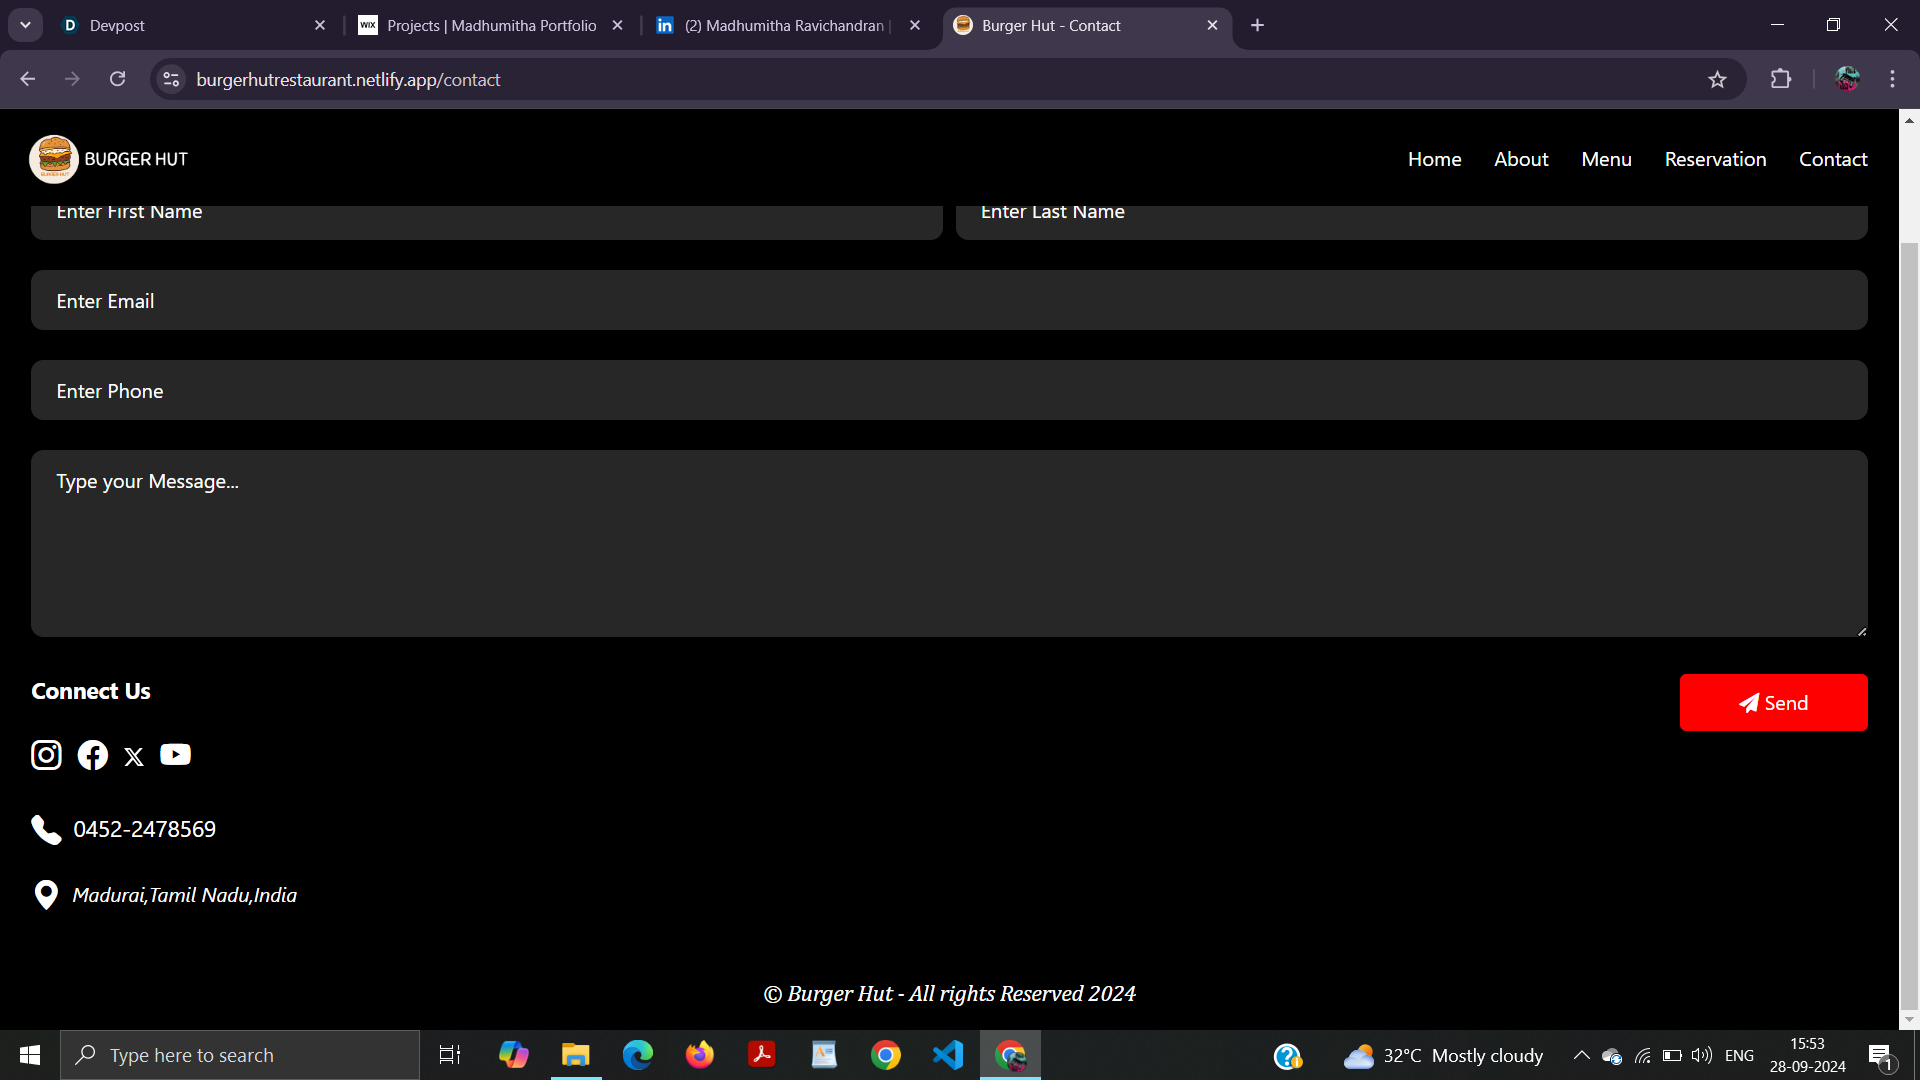Open the browser Extensions puzzle icon

1781,80
